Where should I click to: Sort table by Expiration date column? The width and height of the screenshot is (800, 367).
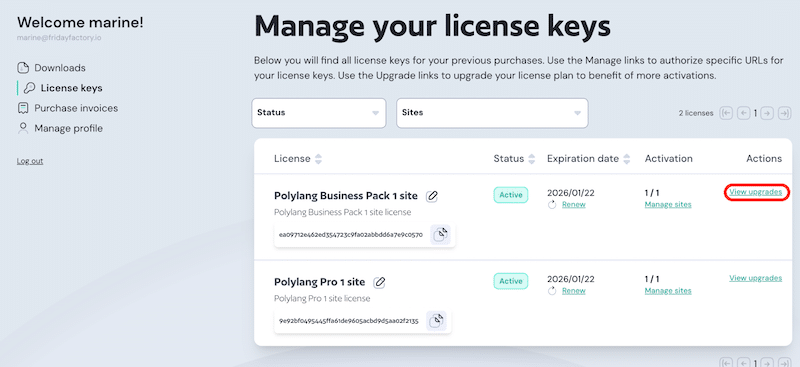pyautogui.click(x=627, y=159)
